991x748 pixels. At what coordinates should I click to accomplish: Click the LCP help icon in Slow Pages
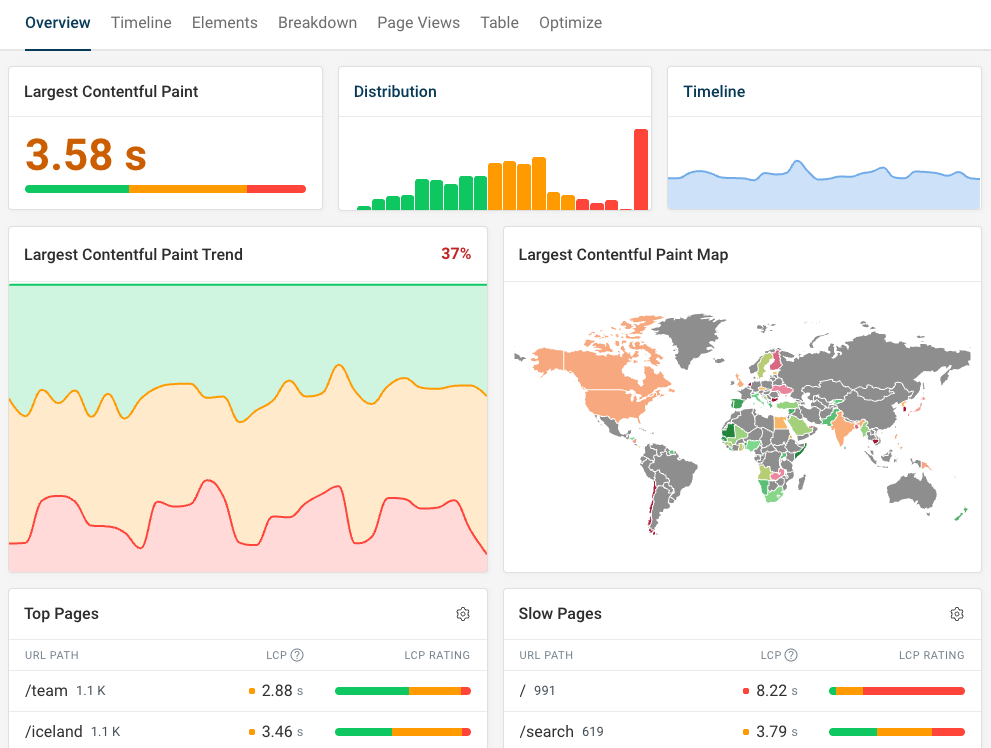(x=789, y=655)
